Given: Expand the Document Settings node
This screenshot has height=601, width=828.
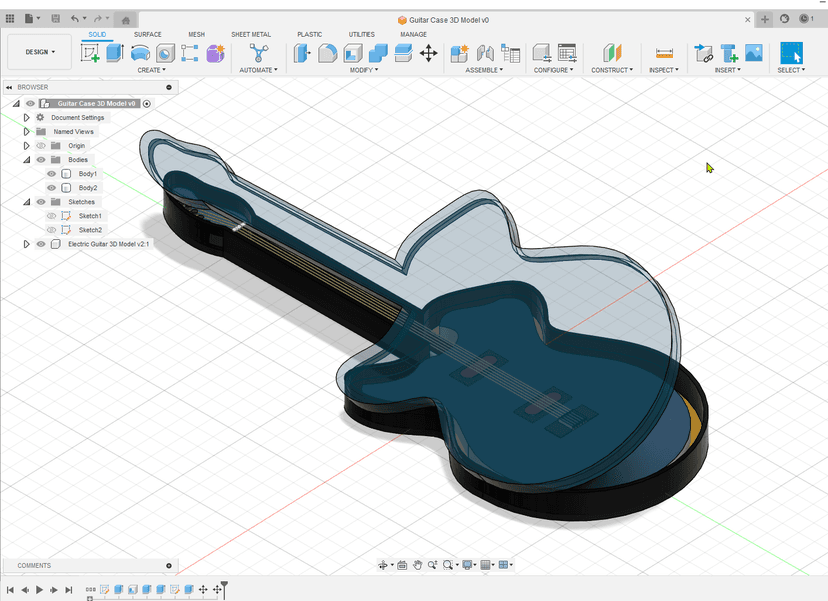Looking at the screenshot, I should point(27,118).
